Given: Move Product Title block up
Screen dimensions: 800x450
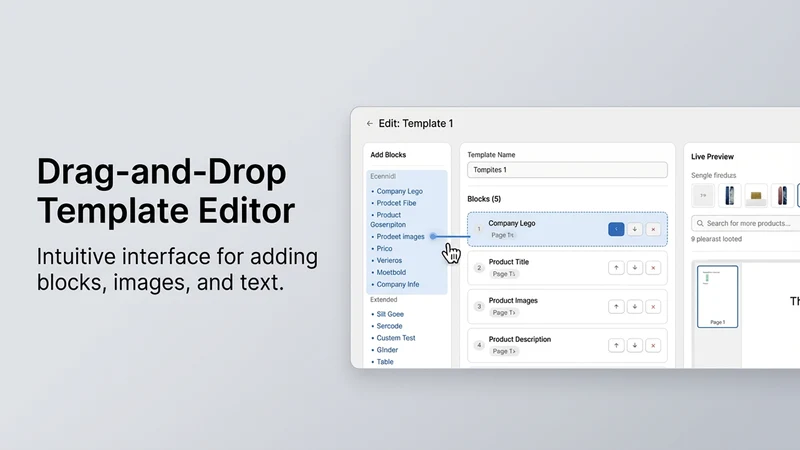Looking at the screenshot, I should point(616,268).
